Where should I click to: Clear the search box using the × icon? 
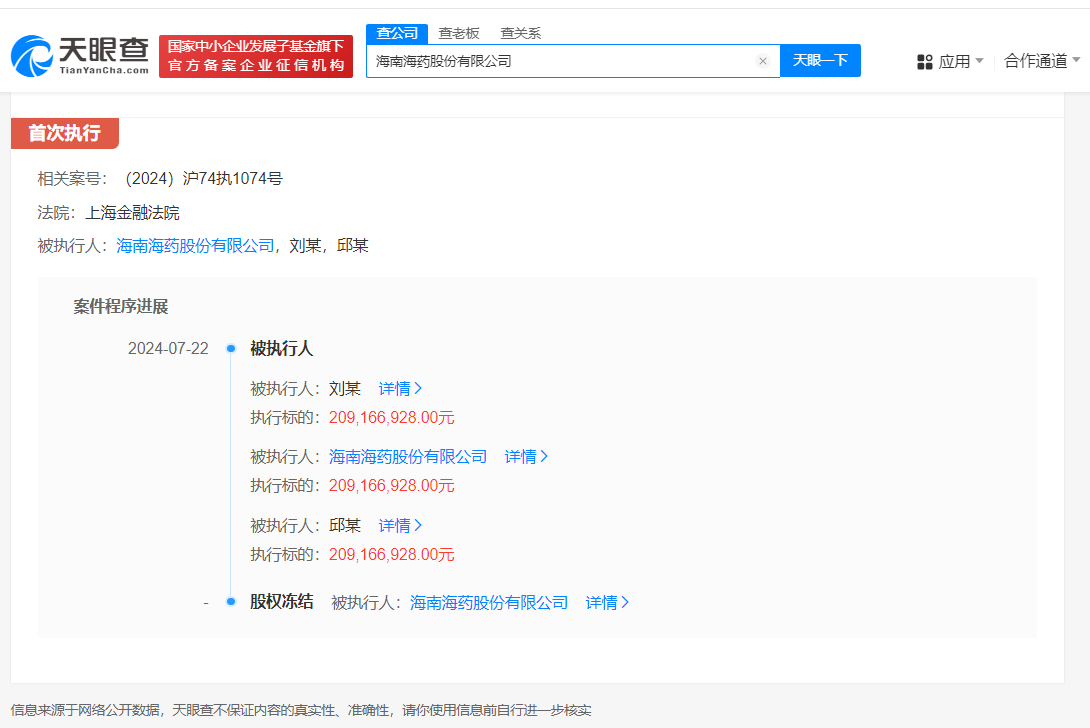tap(763, 60)
